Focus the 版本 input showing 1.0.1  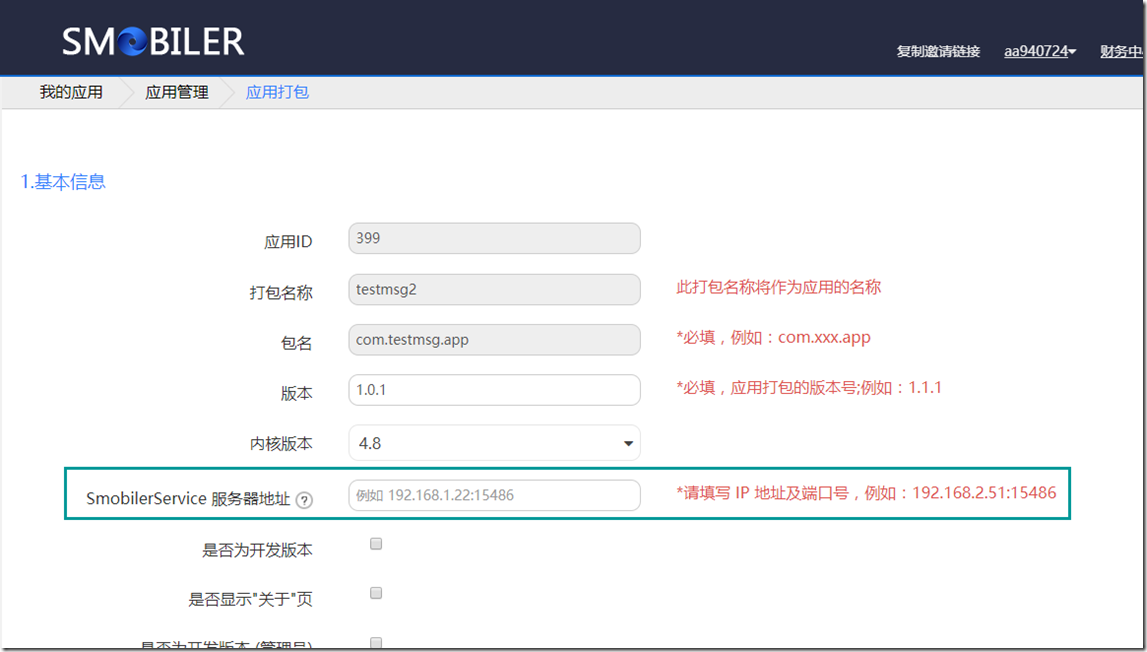point(494,390)
